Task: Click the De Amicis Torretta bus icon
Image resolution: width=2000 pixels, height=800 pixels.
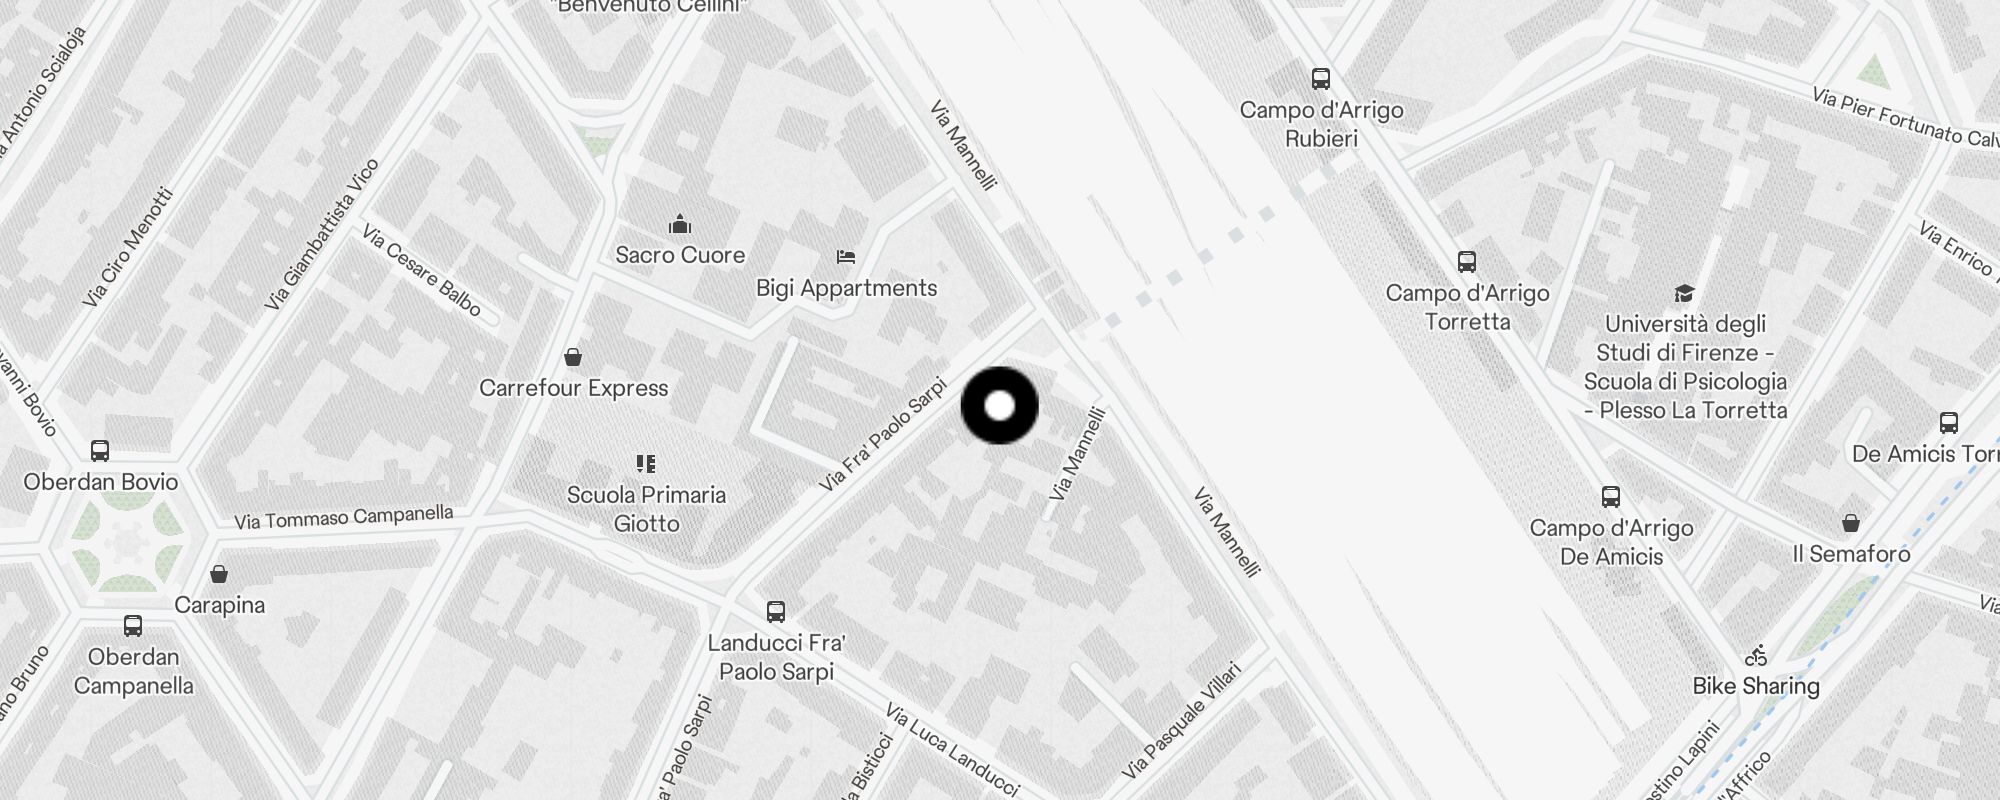Action: click(1949, 422)
